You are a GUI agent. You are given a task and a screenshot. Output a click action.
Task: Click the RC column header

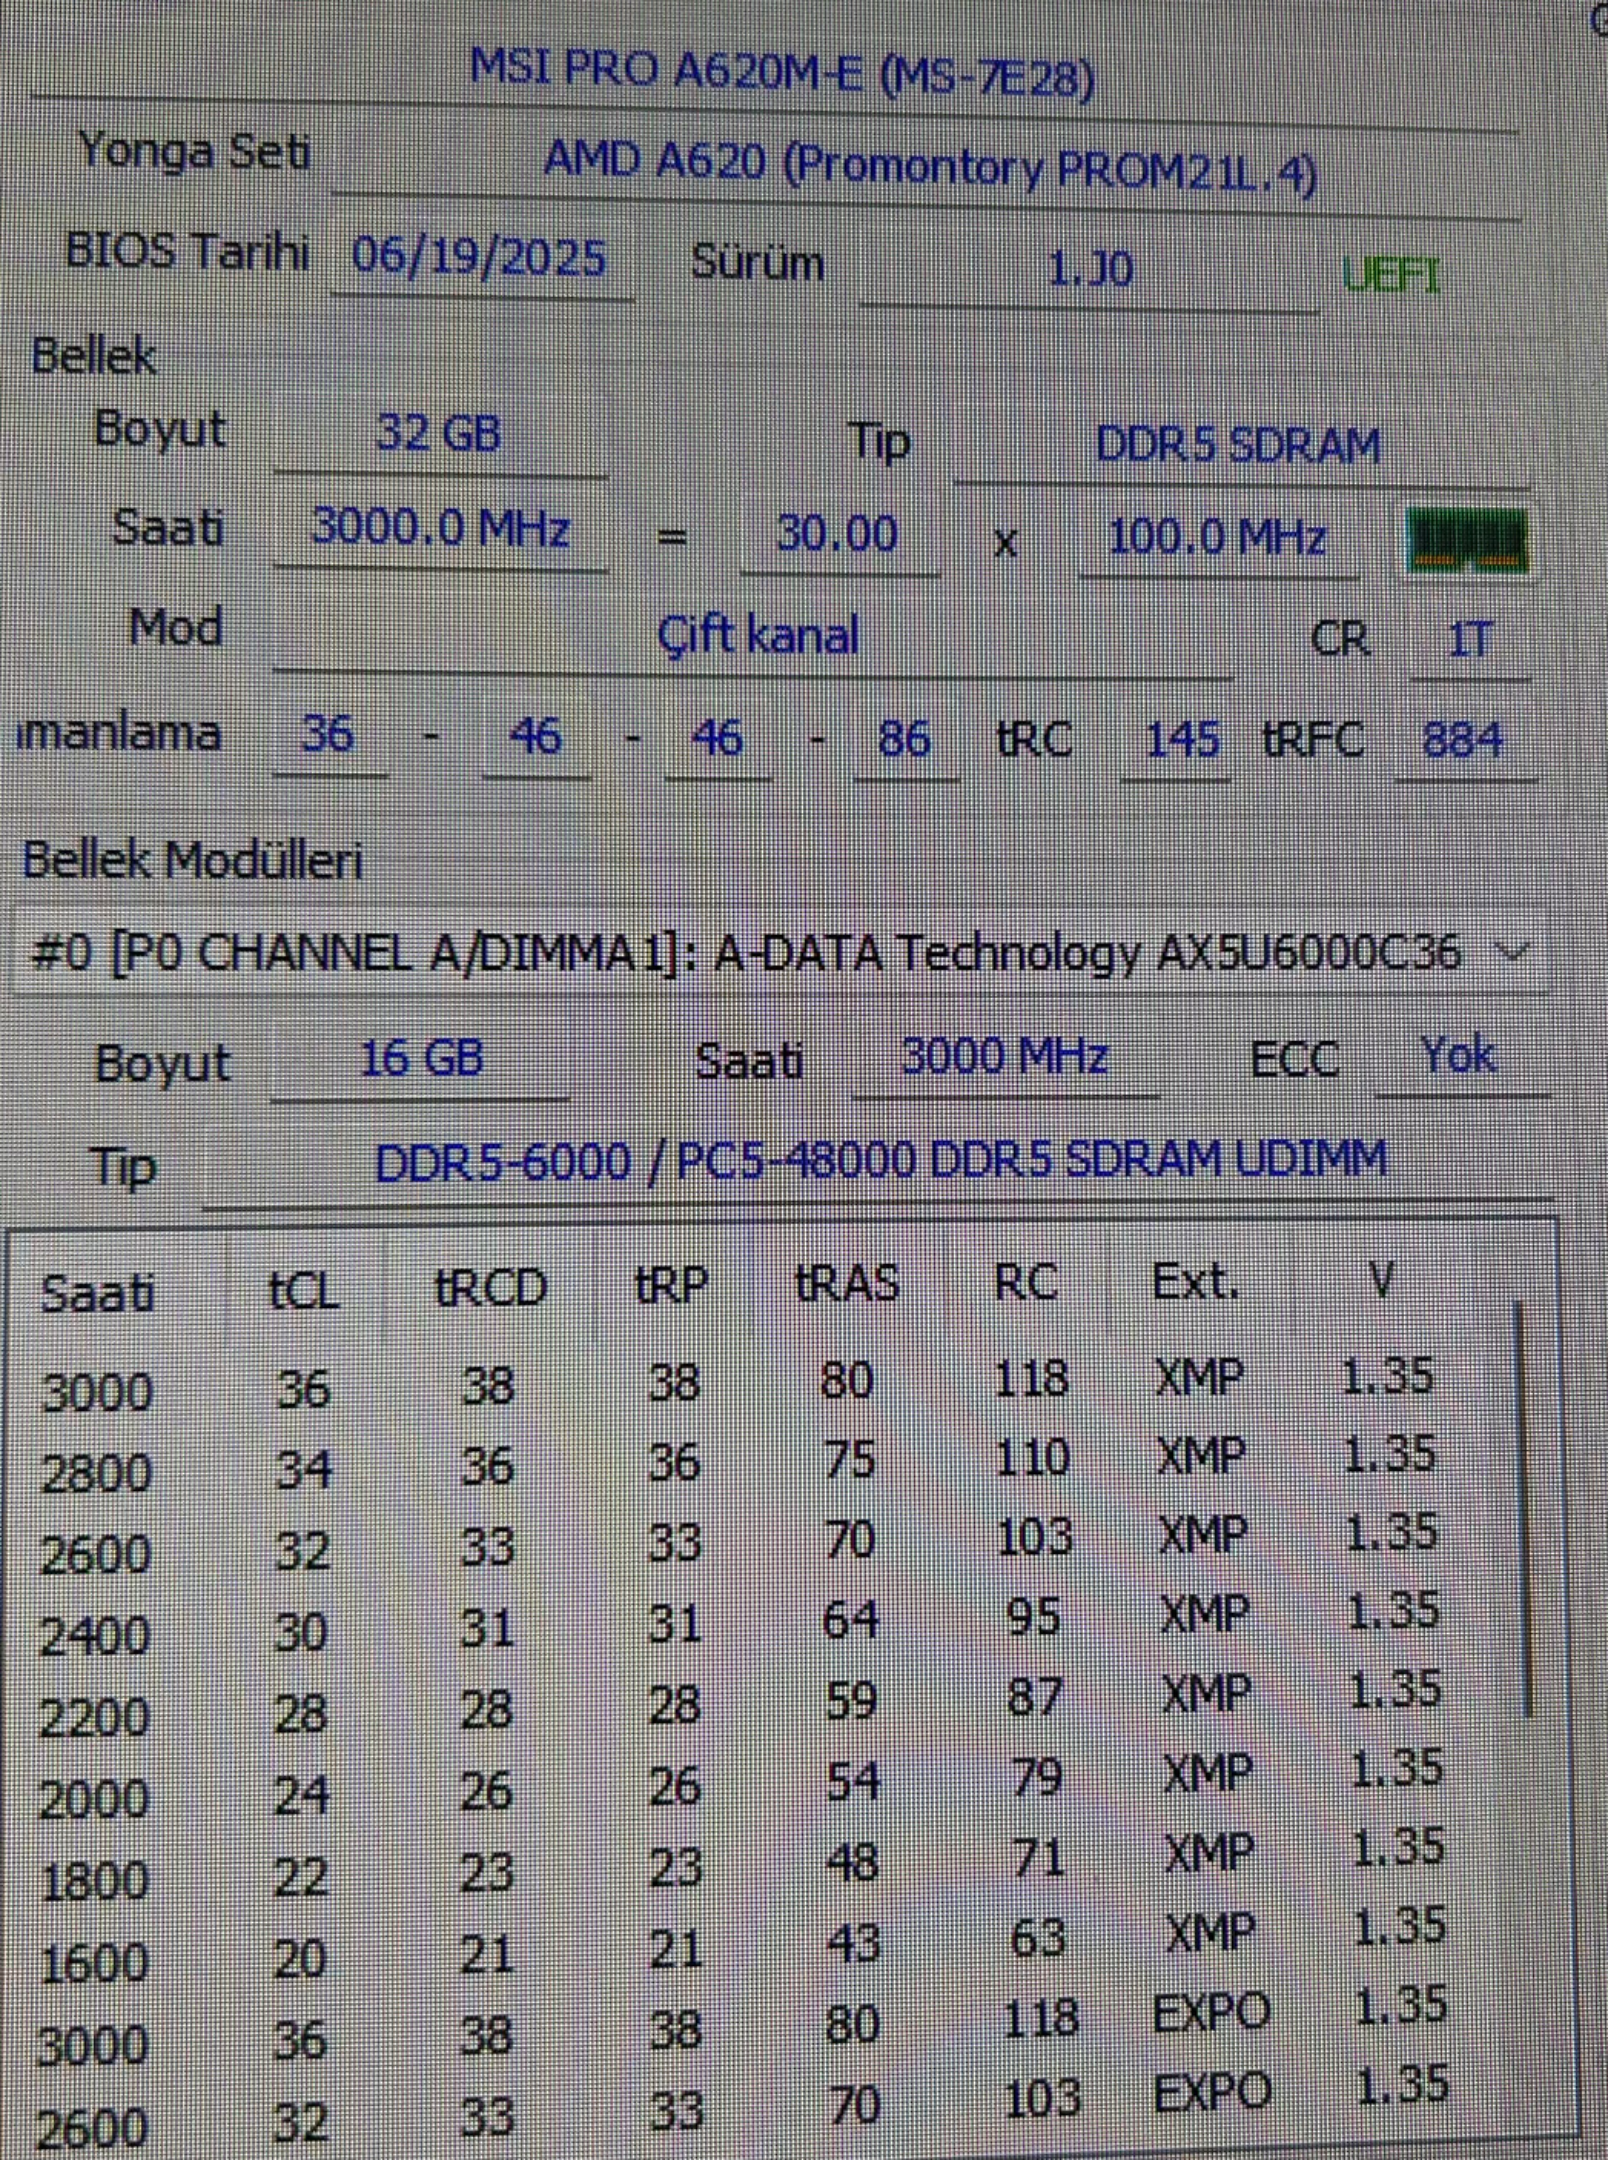click(x=1026, y=1281)
